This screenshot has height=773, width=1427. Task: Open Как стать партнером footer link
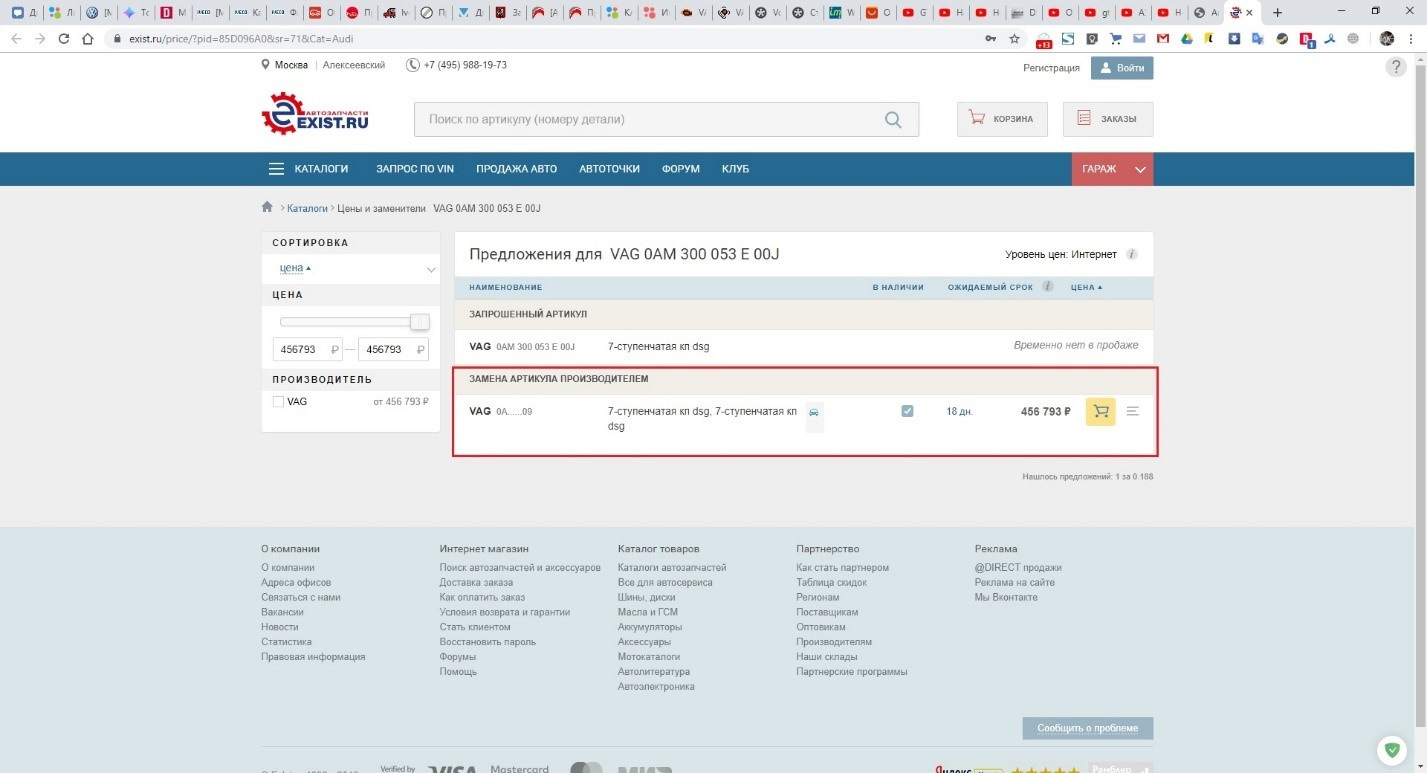[x=842, y=567]
